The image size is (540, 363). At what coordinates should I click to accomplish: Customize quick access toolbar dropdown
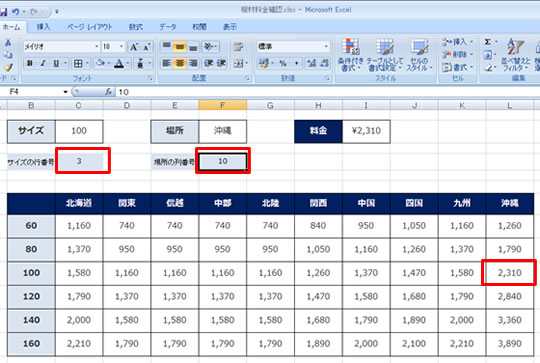click(x=57, y=12)
